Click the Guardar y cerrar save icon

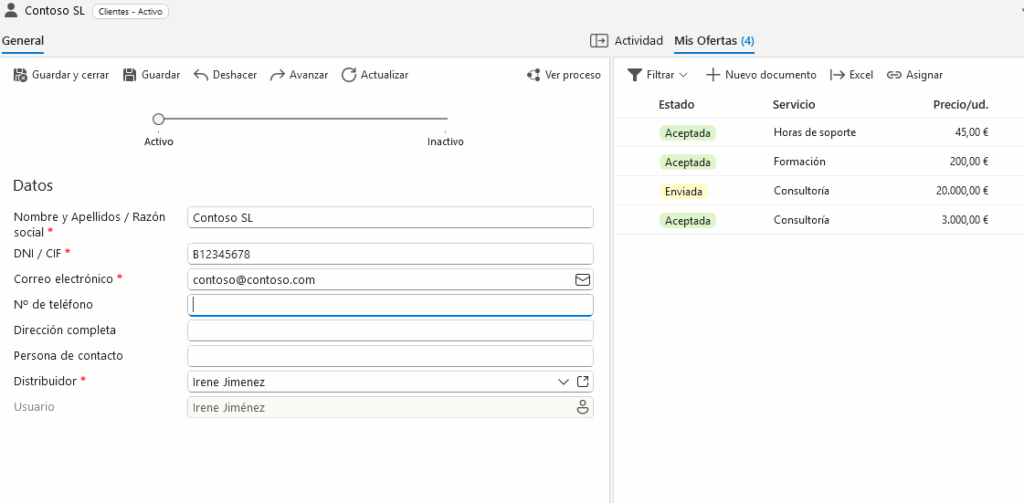[21, 75]
